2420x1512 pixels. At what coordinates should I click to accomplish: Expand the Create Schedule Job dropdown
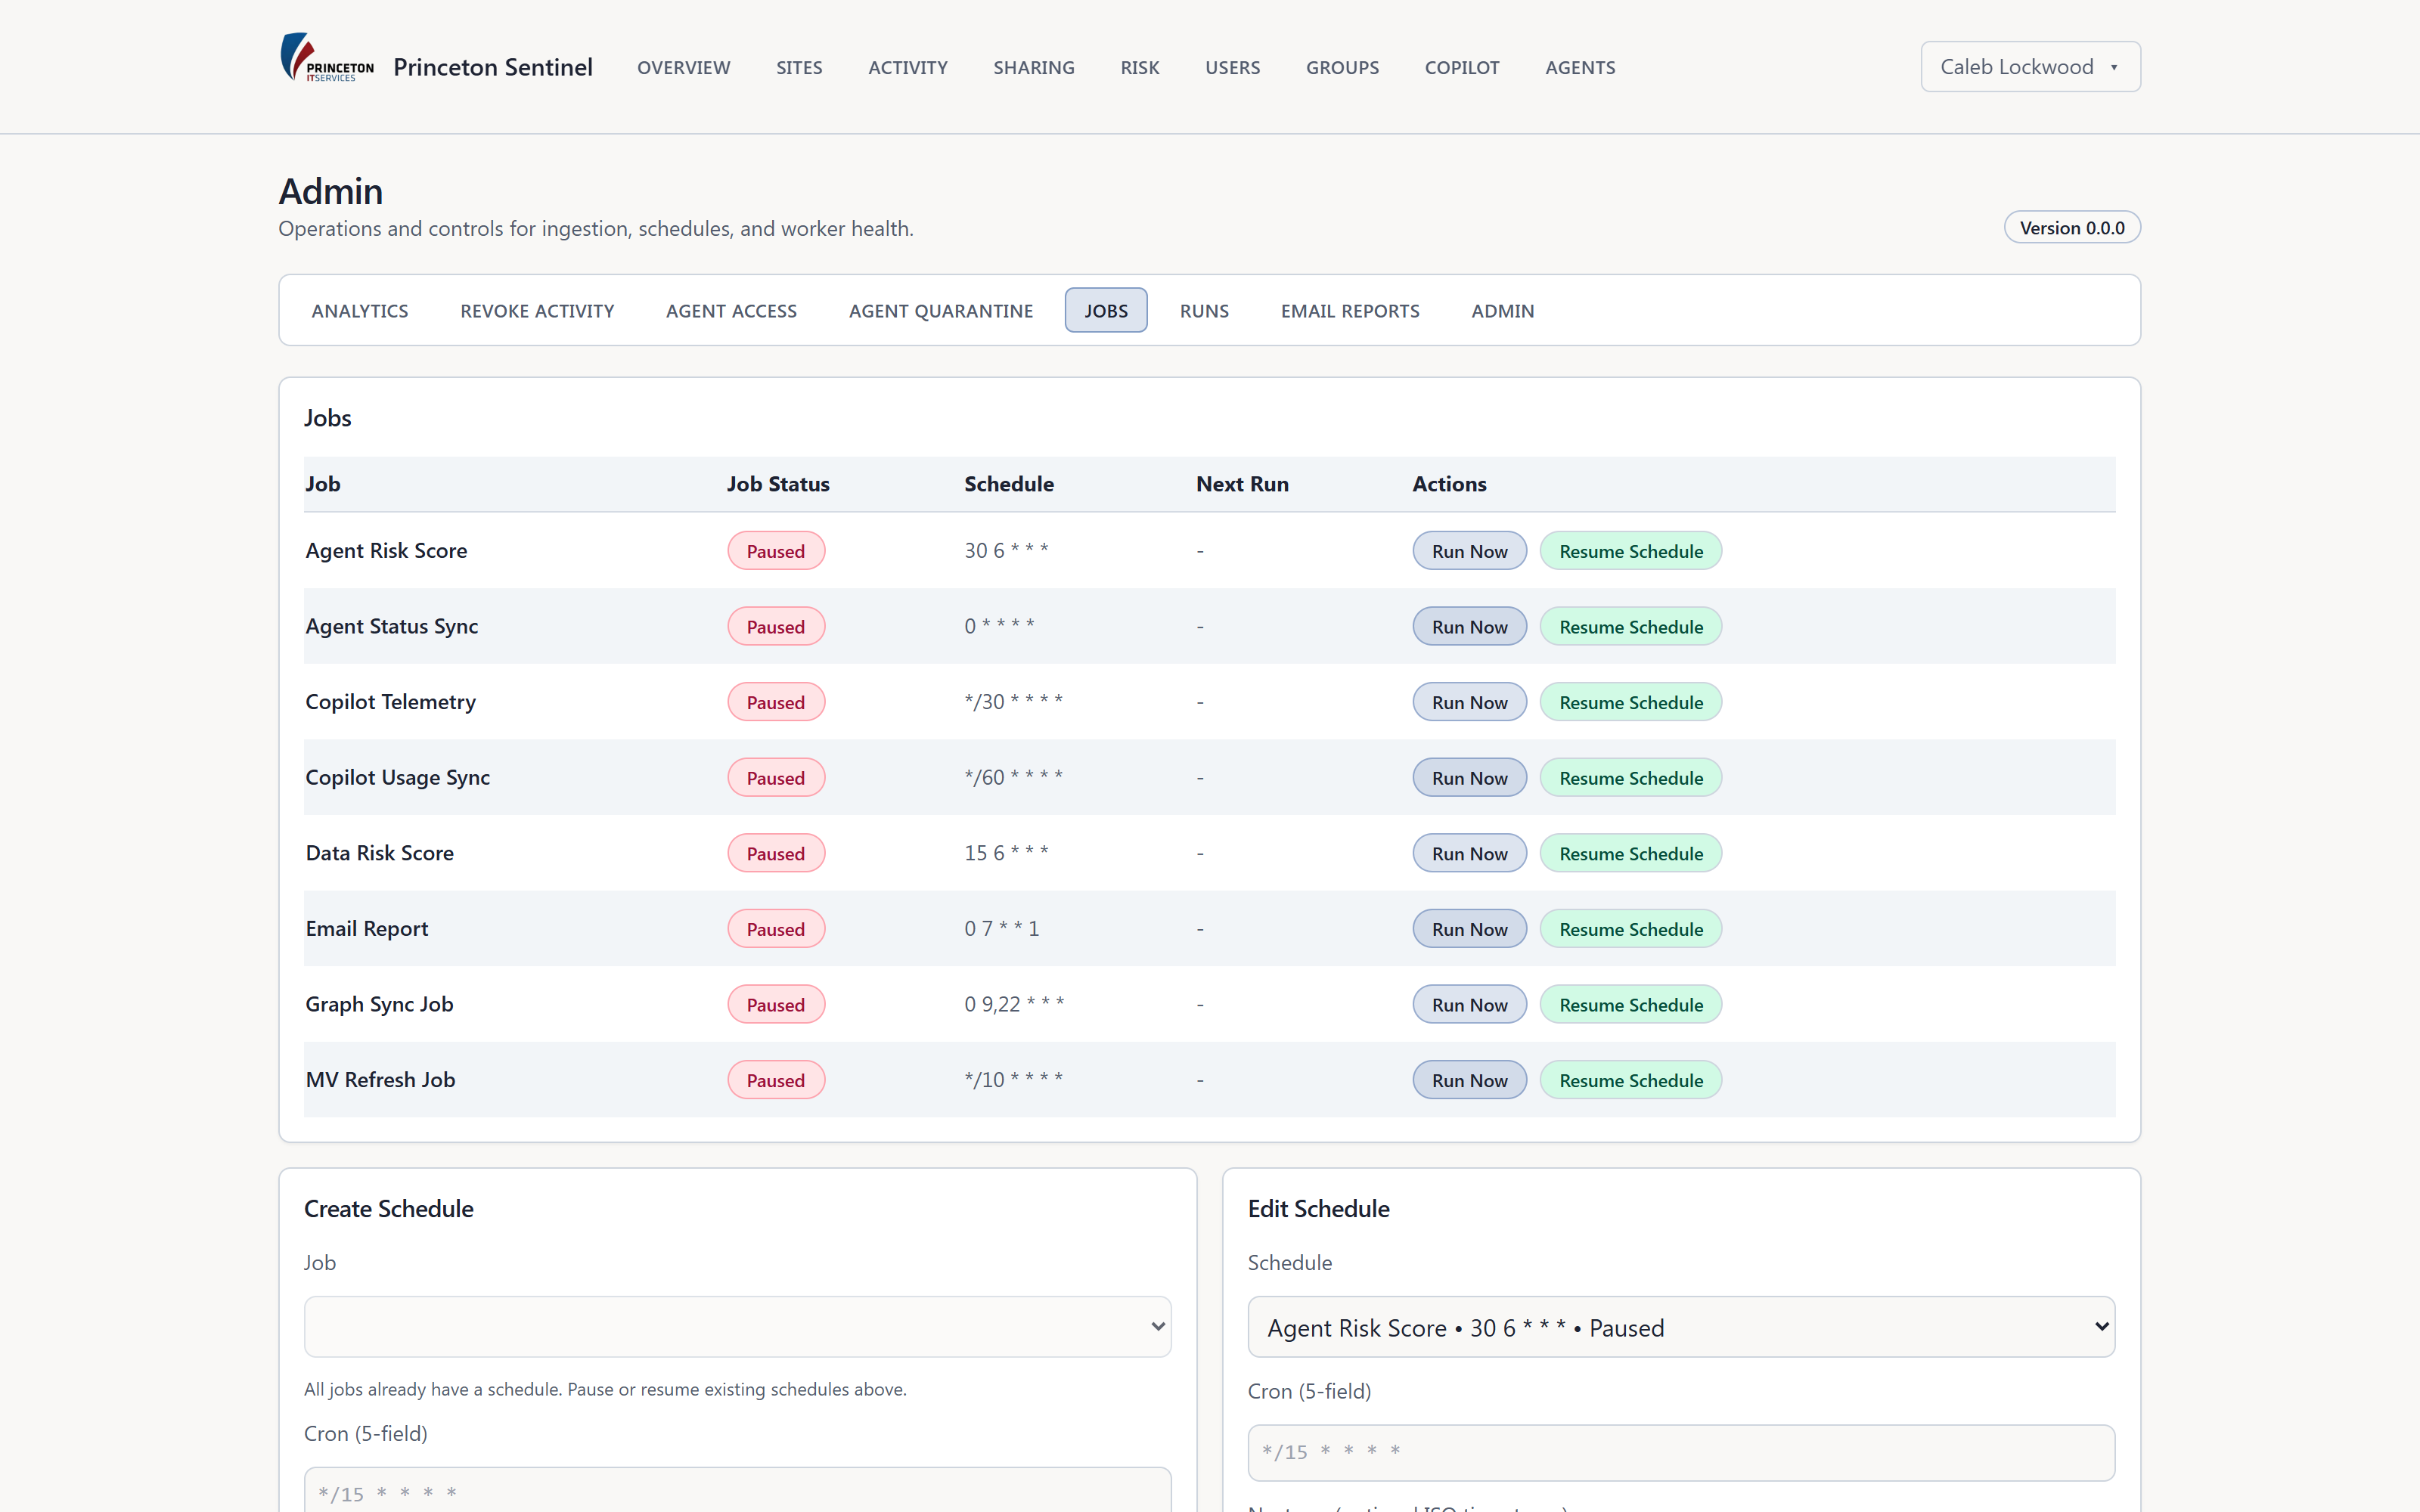(x=737, y=1327)
